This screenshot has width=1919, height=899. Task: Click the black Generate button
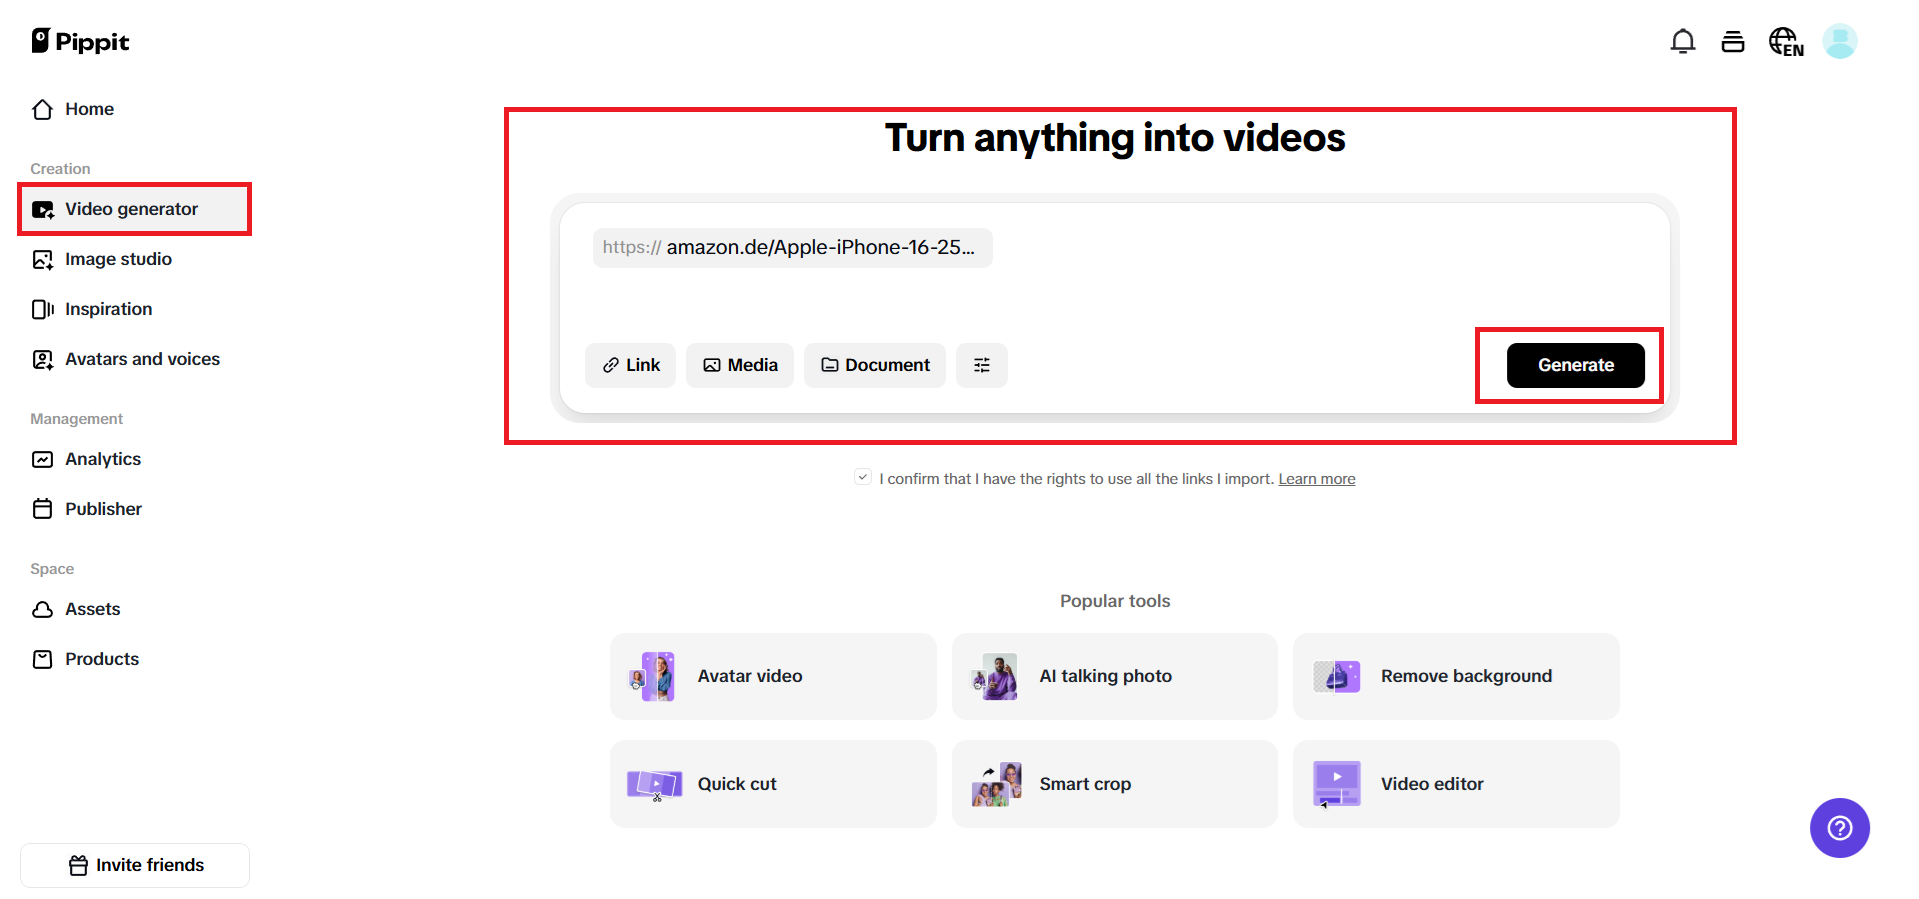pos(1576,365)
